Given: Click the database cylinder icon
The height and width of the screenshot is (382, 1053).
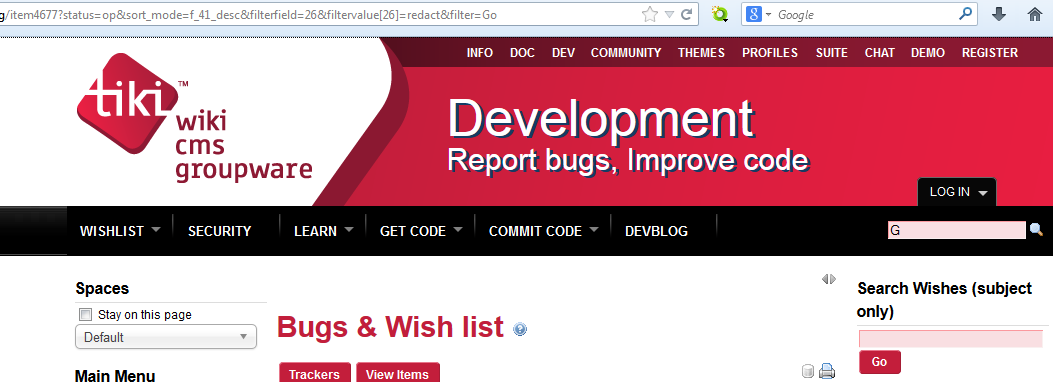Looking at the screenshot, I should click(x=809, y=371).
